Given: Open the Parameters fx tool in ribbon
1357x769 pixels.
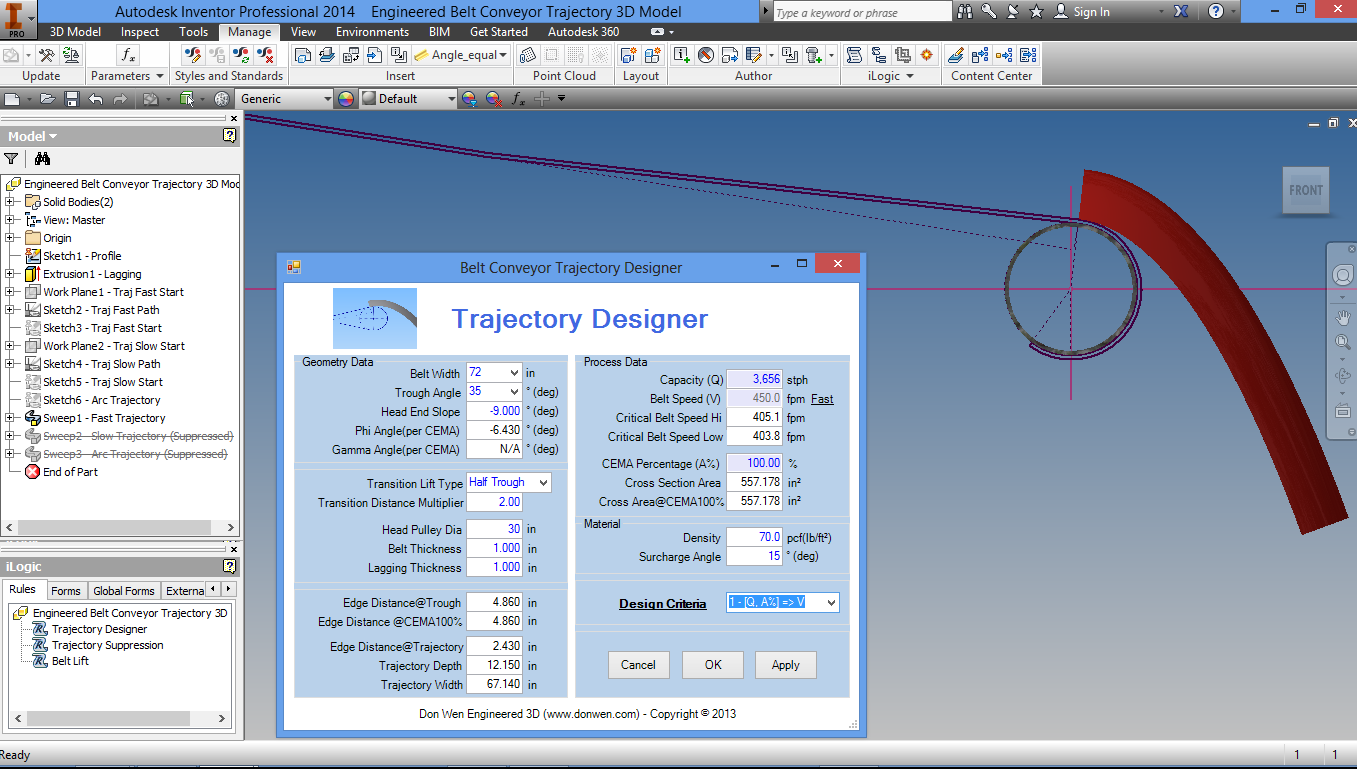Looking at the screenshot, I should click(128, 55).
